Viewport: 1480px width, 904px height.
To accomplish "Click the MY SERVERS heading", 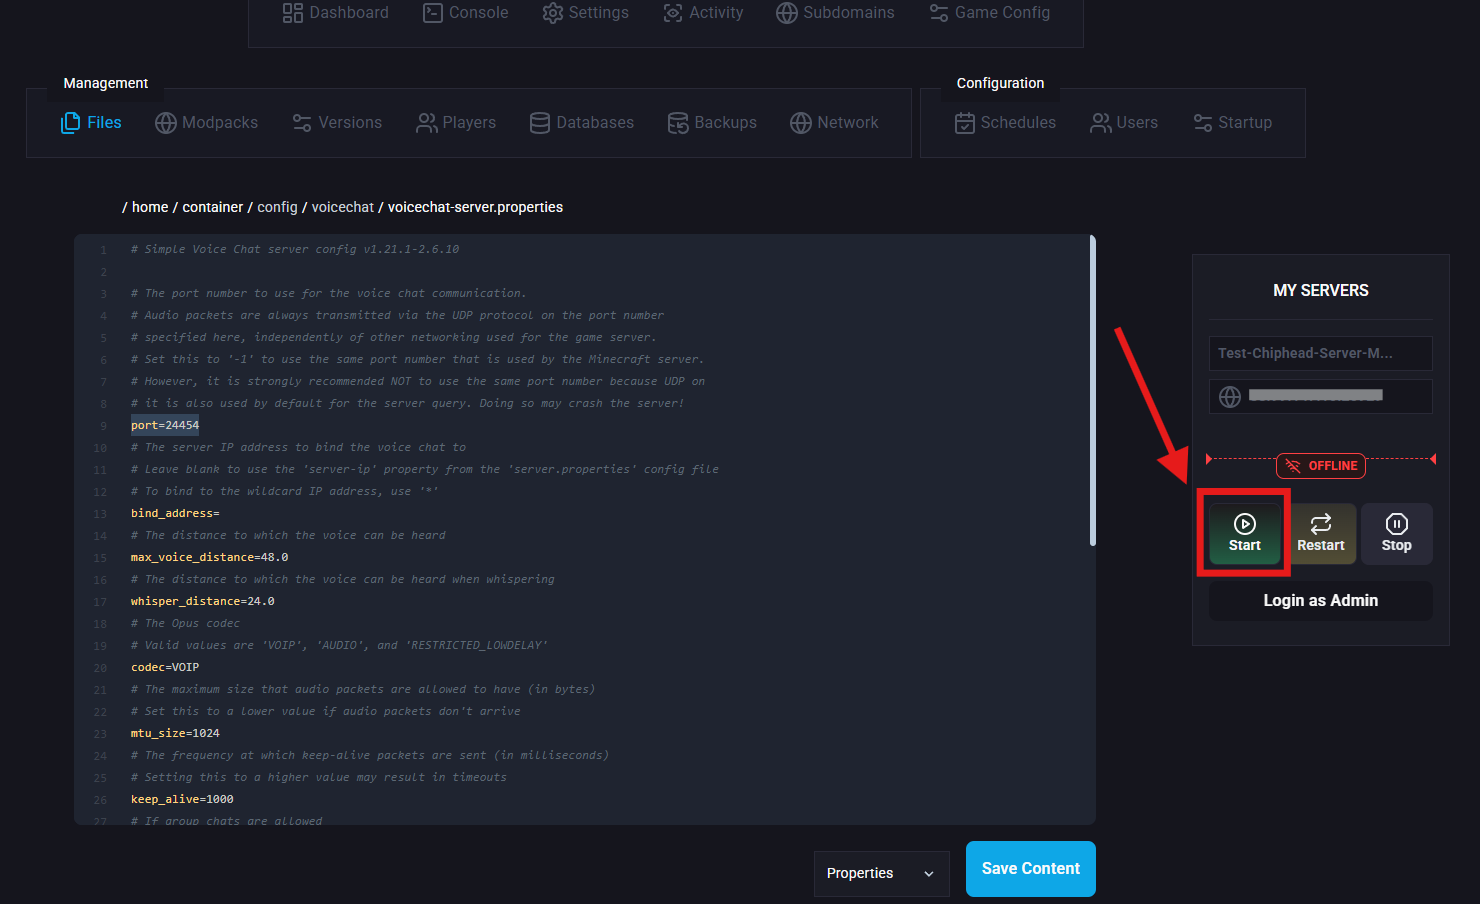I will pyautogui.click(x=1321, y=290).
